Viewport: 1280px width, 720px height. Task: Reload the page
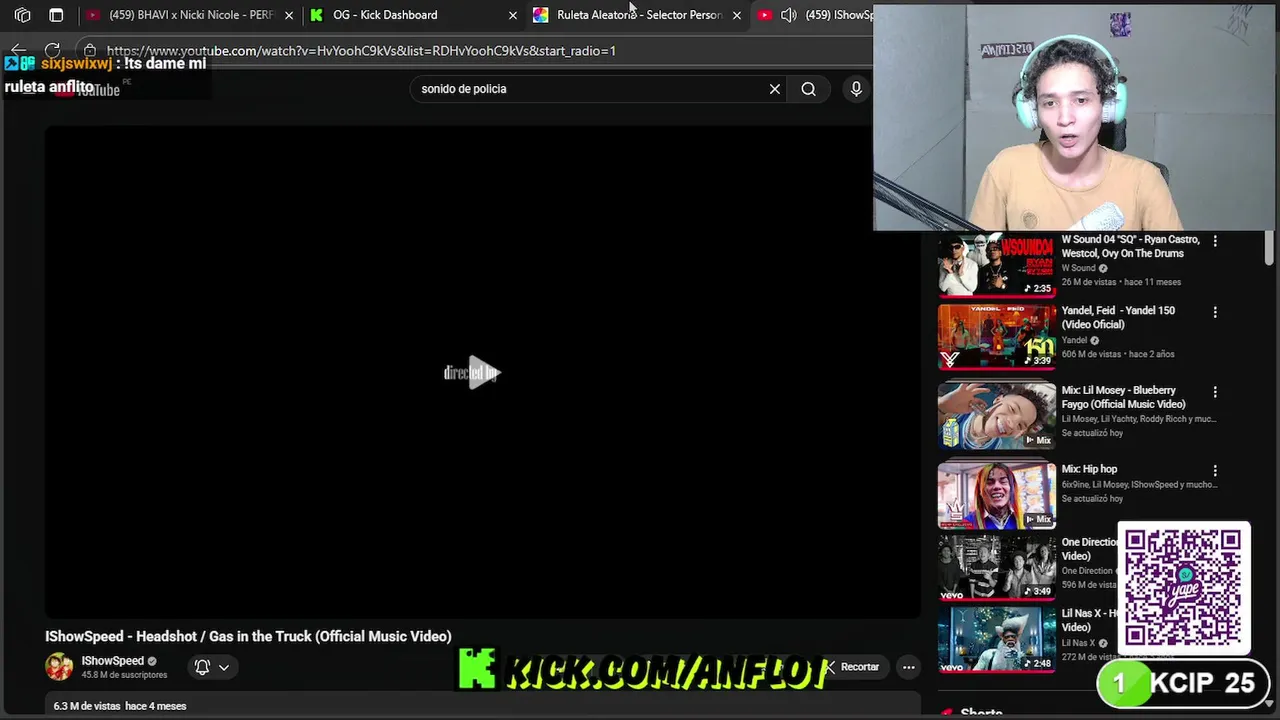tap(52, 50)
